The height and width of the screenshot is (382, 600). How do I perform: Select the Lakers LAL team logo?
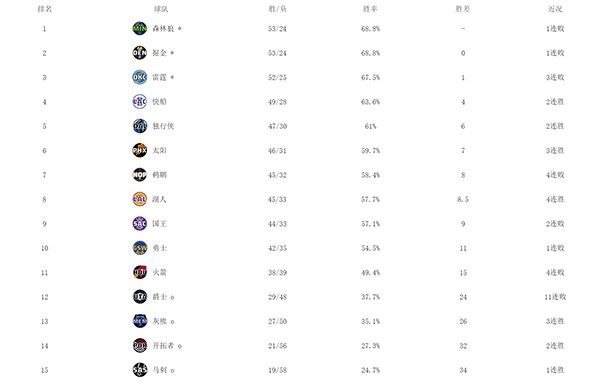click(140, 199)
